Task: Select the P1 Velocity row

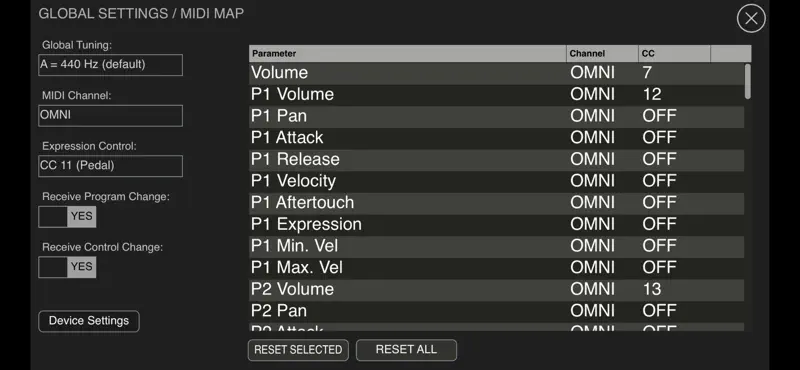Action: (x=496, y=181)
